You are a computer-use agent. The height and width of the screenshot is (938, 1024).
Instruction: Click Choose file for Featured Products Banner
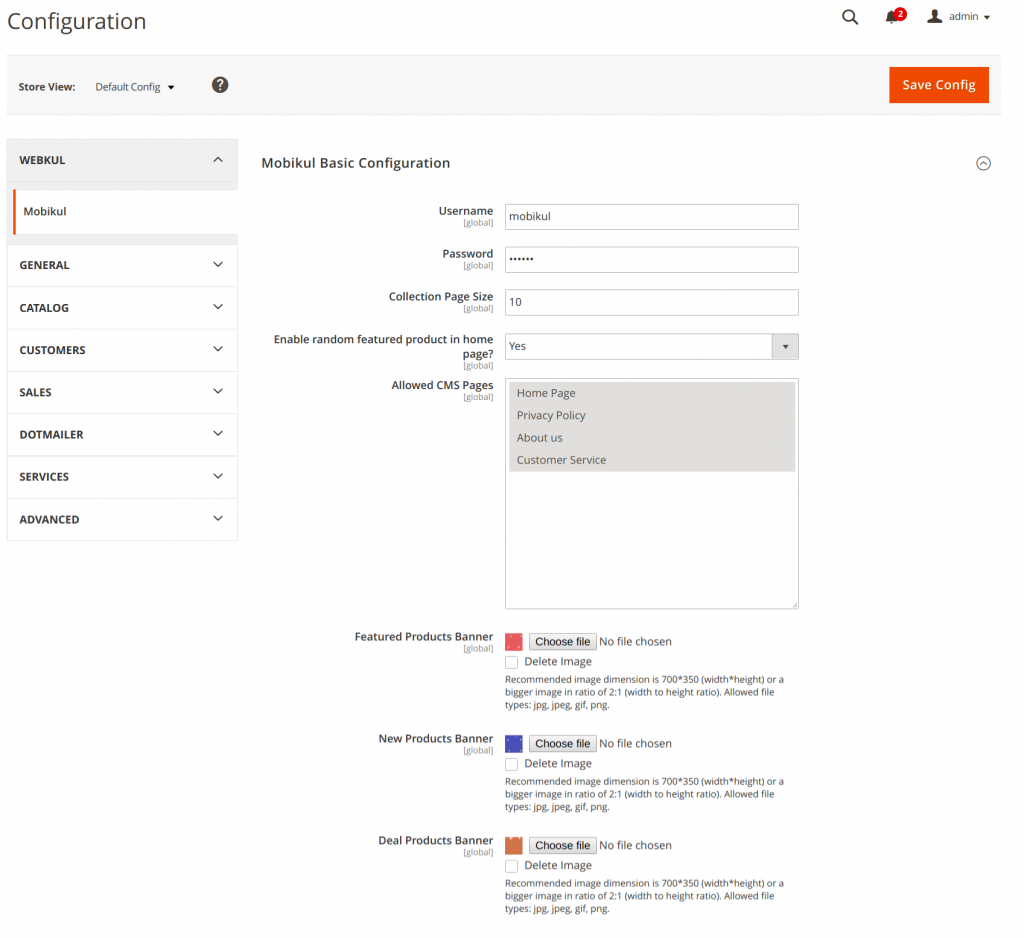562,642
